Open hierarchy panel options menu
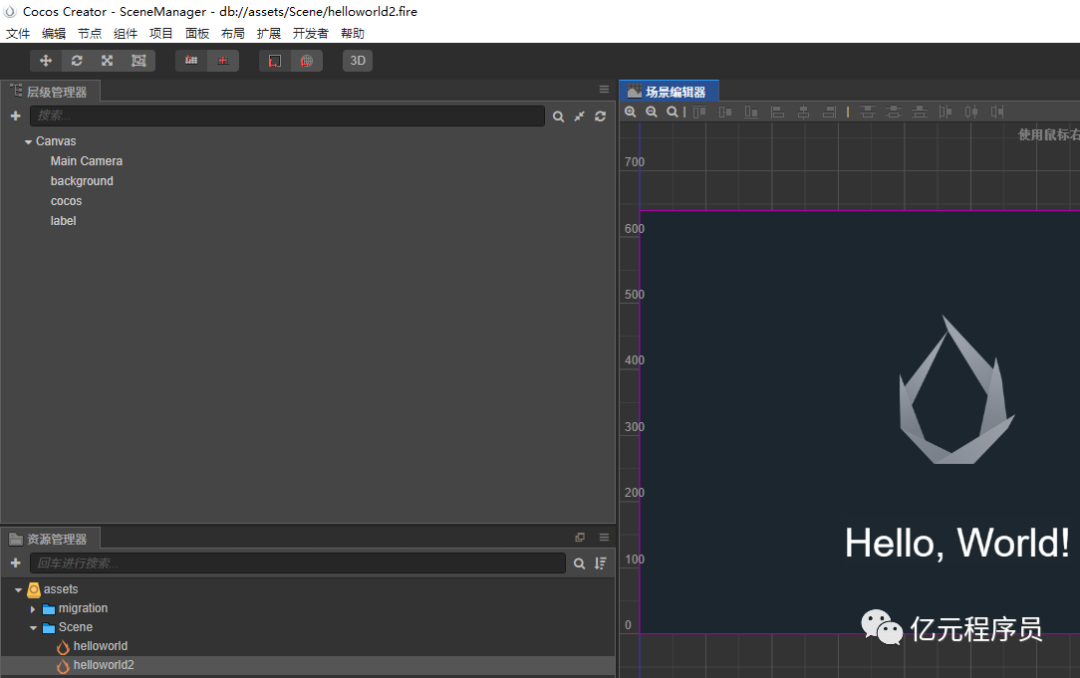 pos(604,90)
